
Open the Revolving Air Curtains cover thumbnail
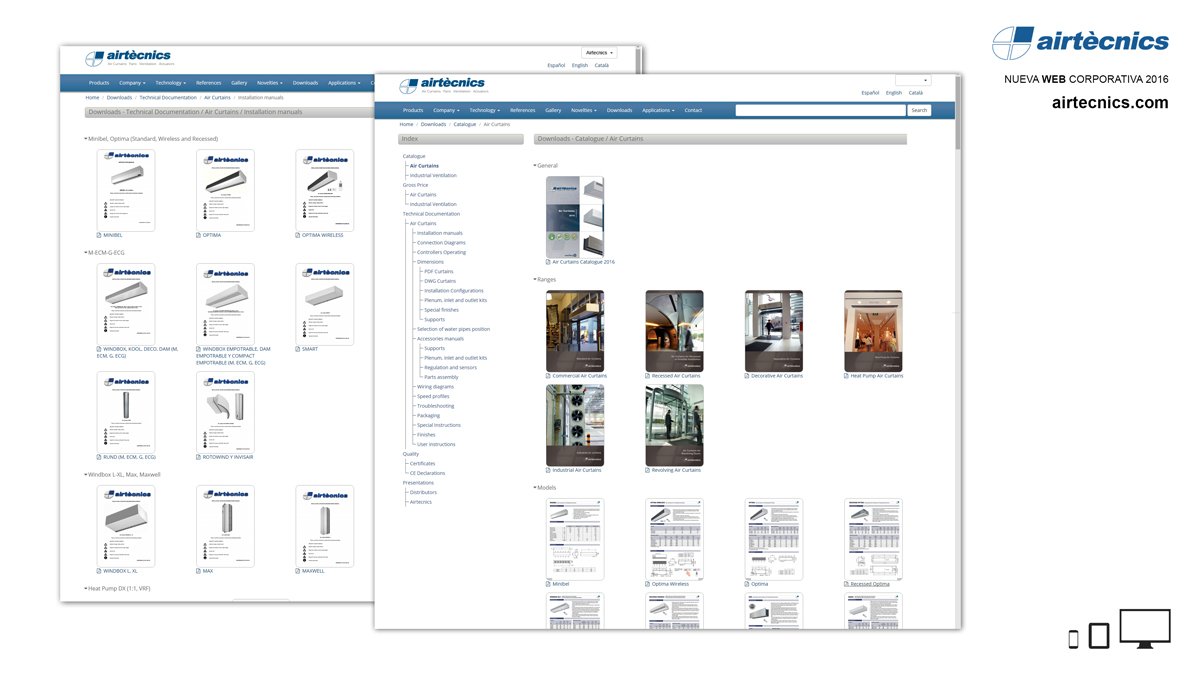tap(674, 425)
